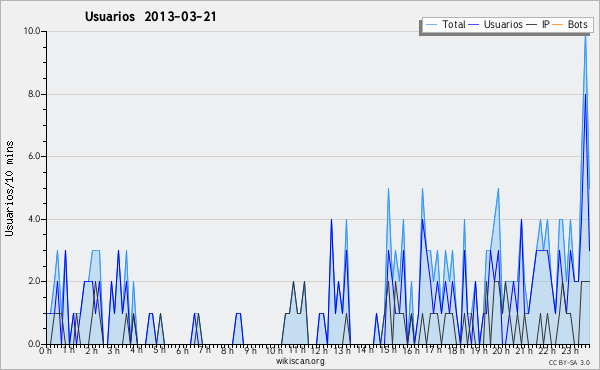Click the '6 h' x-axis label
600x370 pixels.
[182, 351]
